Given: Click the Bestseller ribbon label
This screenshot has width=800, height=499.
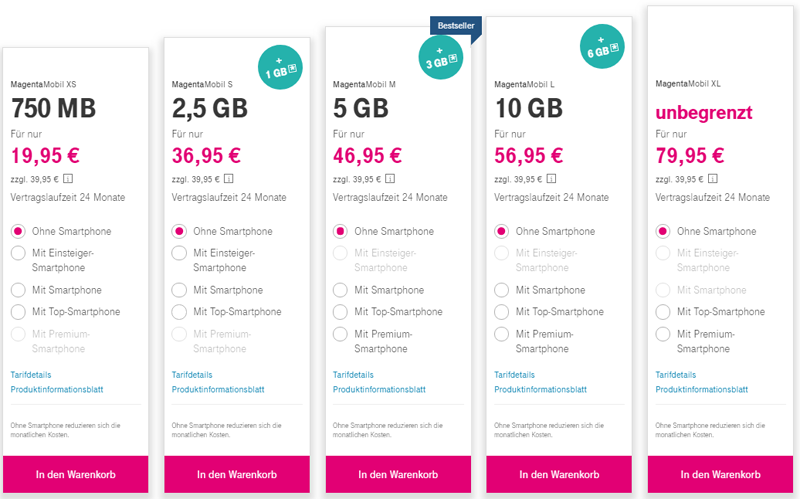Looking at the screenshot, I should [456, 26].
